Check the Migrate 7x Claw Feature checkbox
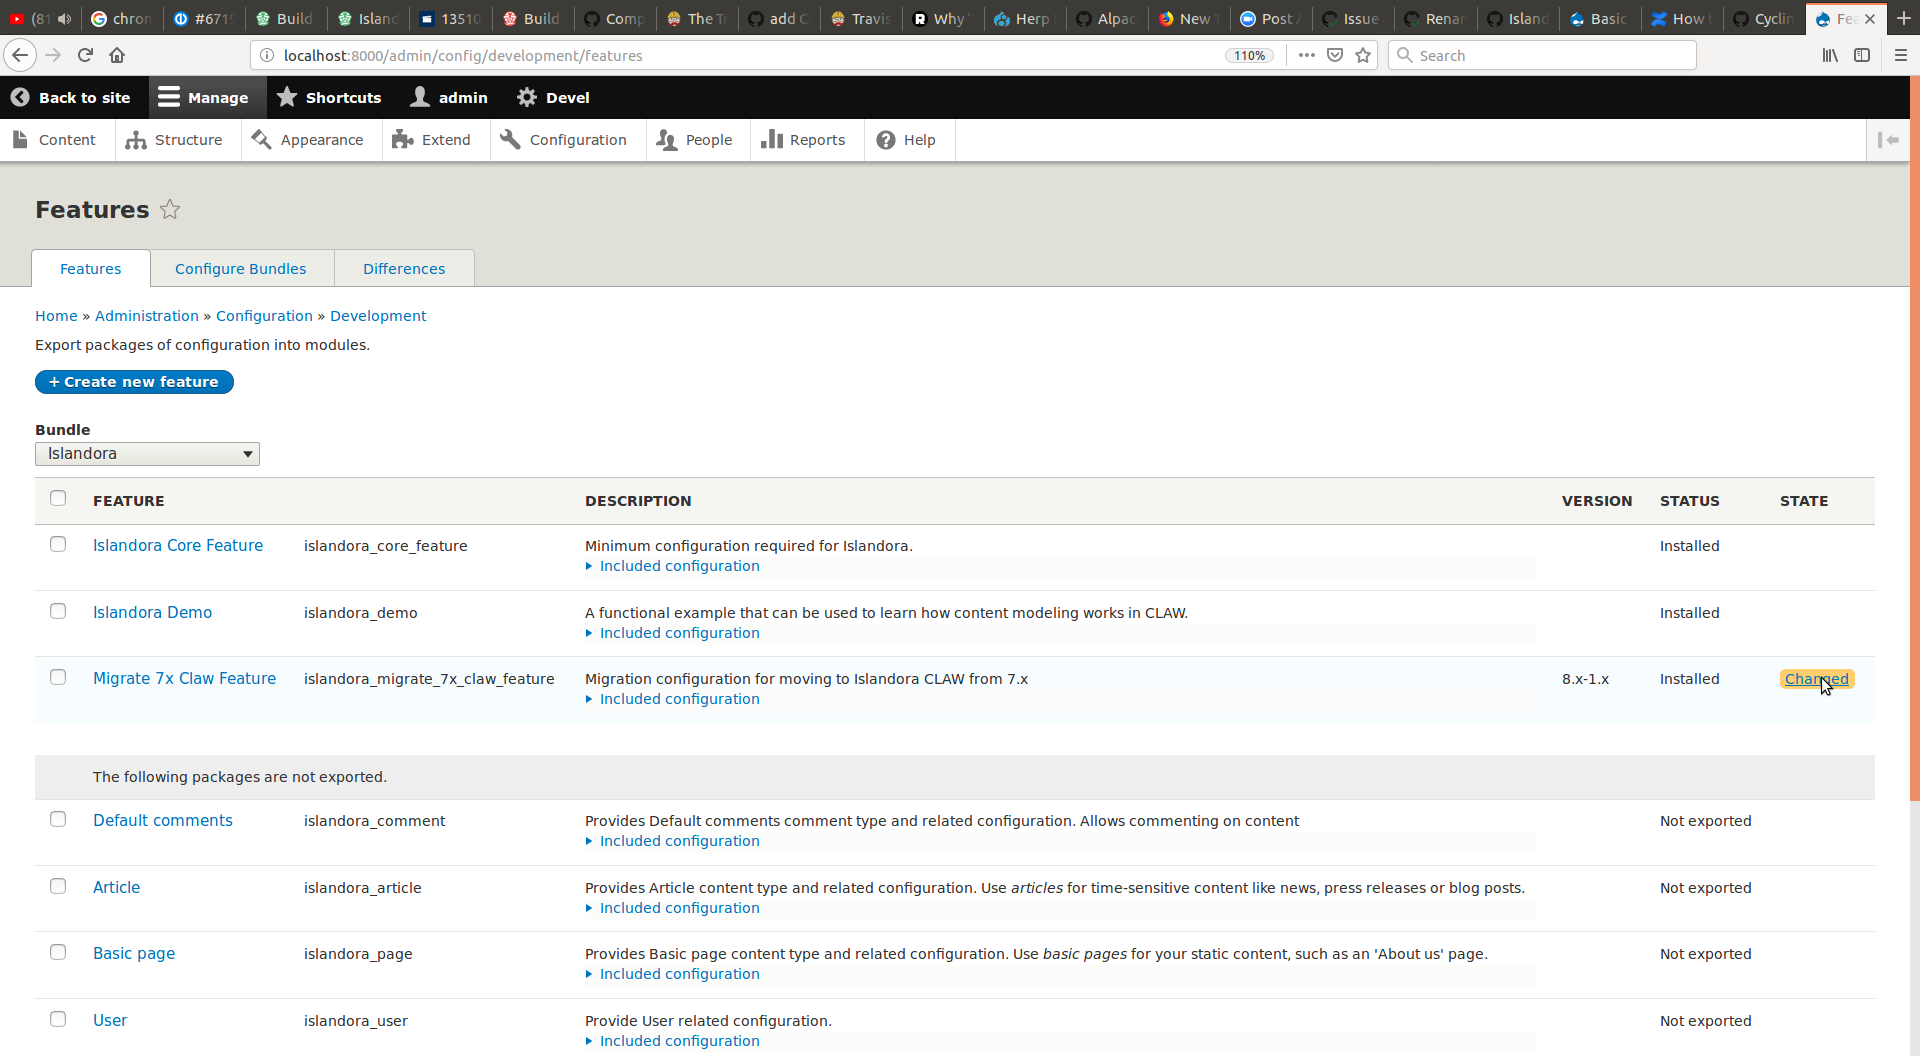1920x1056 pixels. (x=58, y=677)
